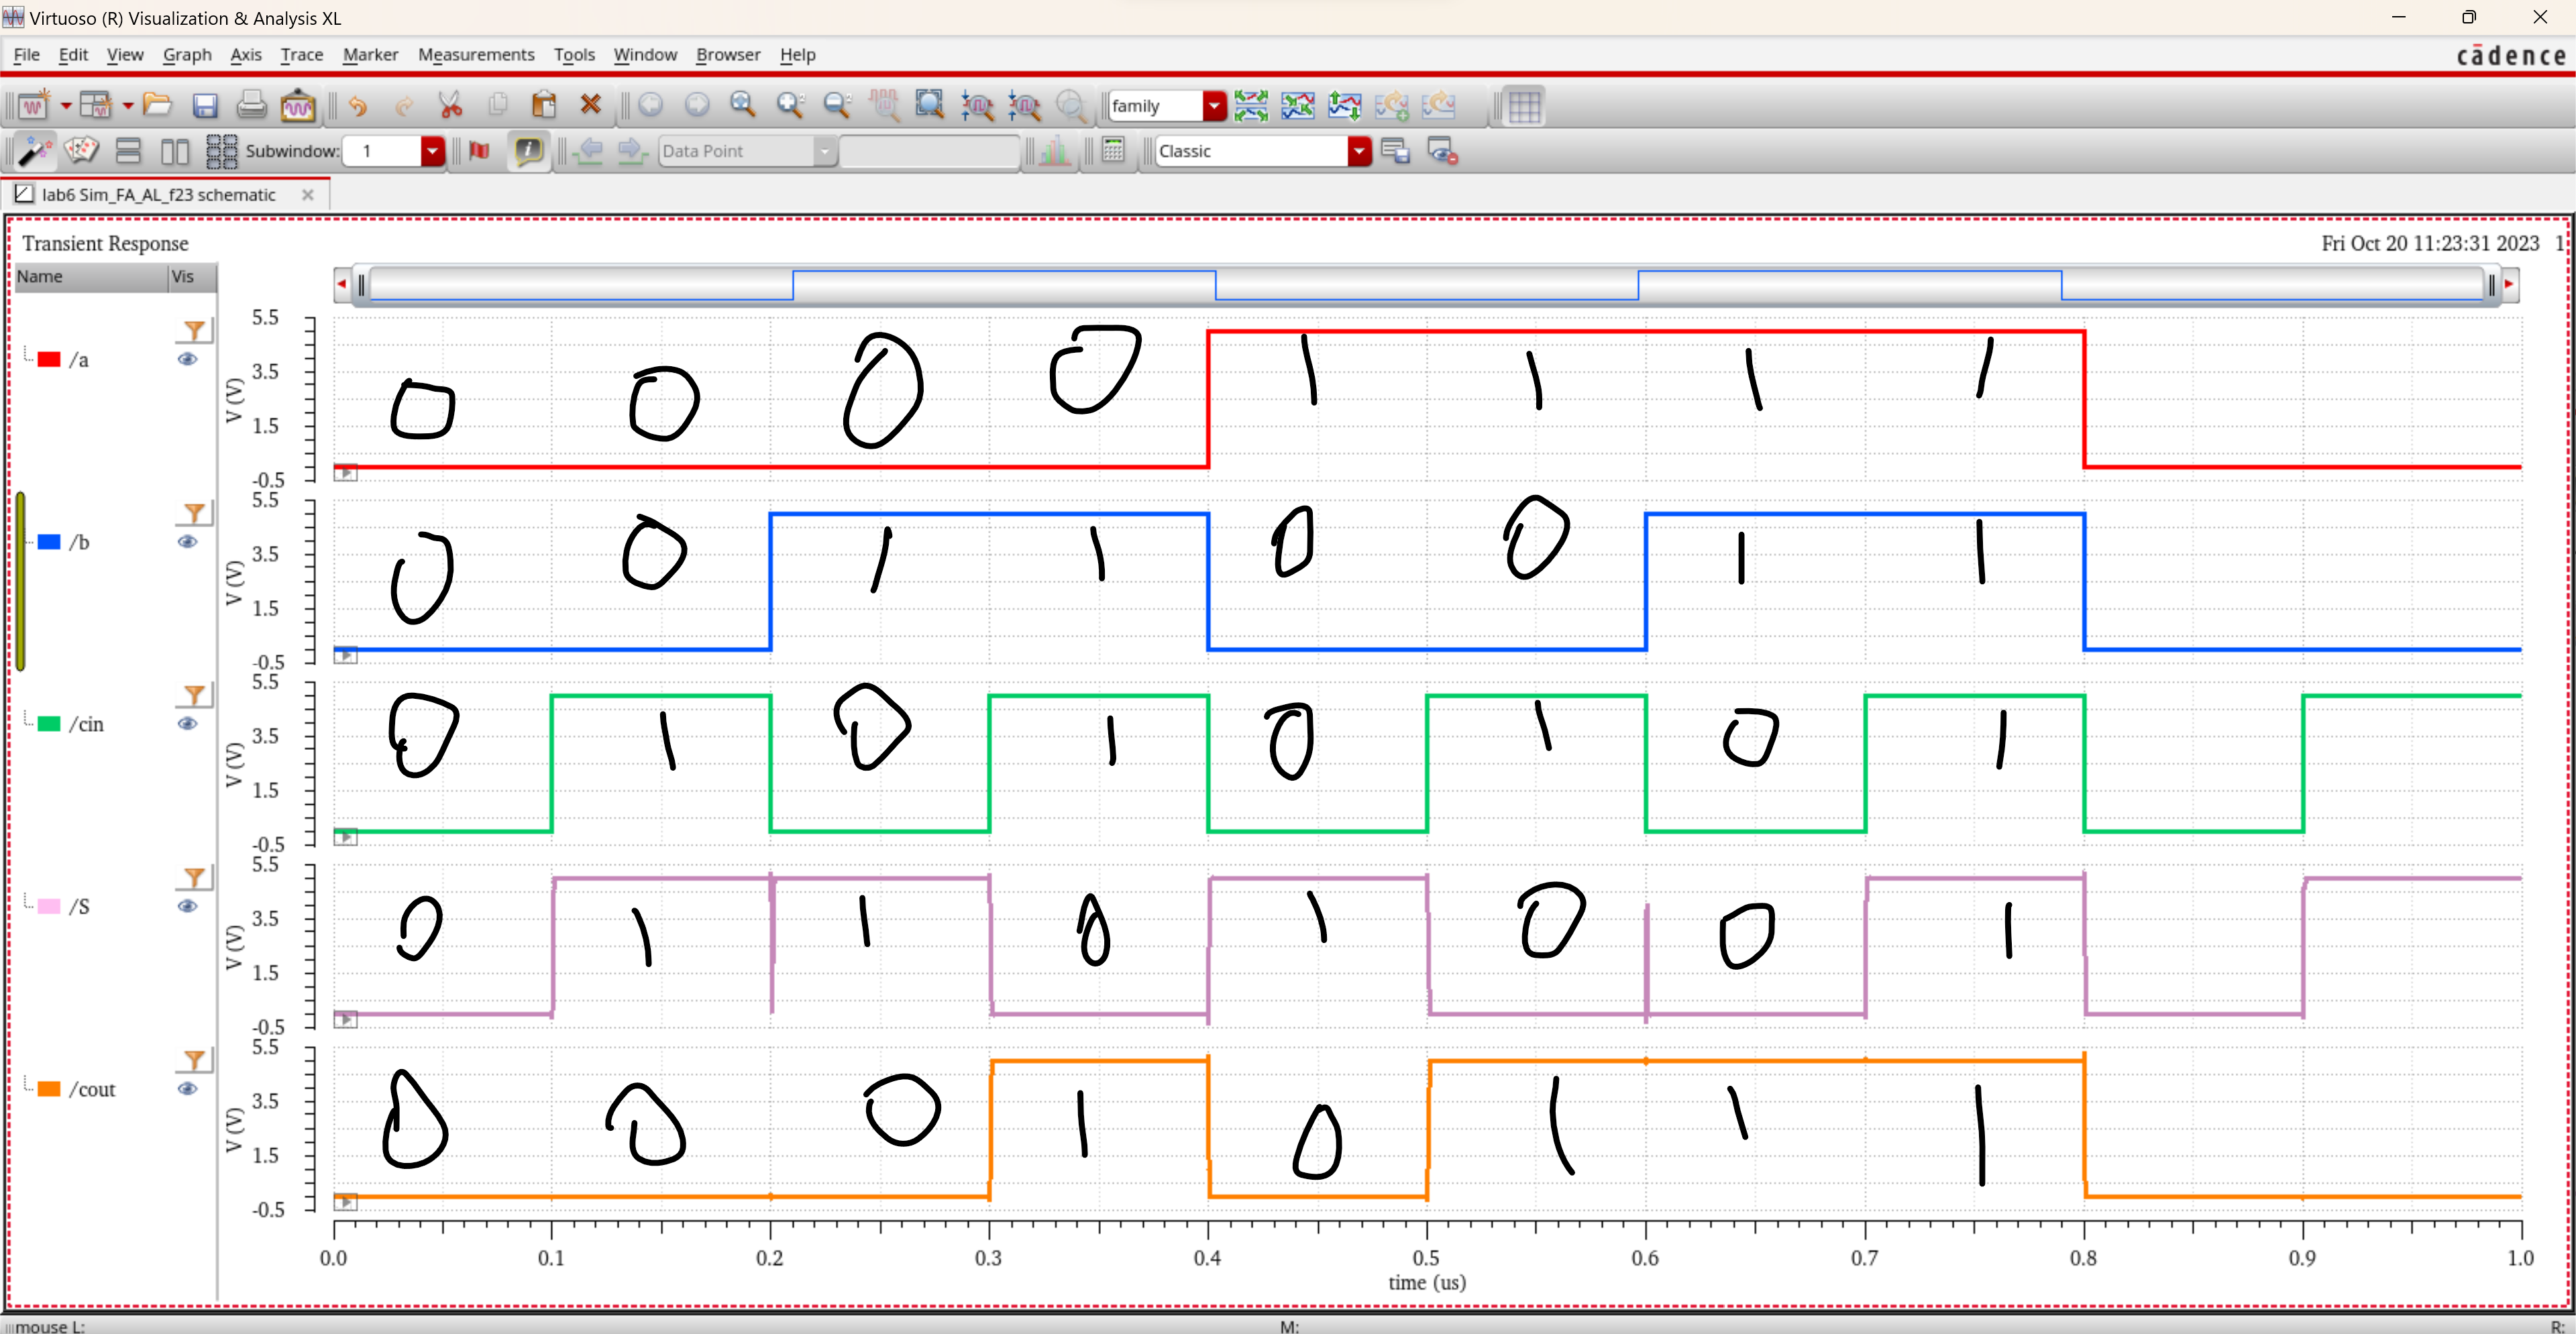The height and width of the screenshot is (1334, 2576).
Task: Click the scissors Cut icon
Action: click(x=450, y=105)
